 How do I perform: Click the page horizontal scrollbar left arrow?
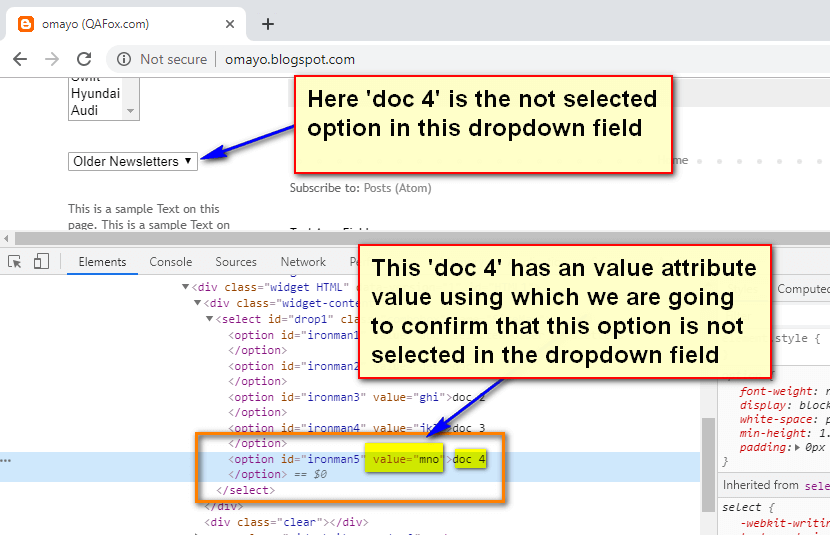click(x=6, y=238)
